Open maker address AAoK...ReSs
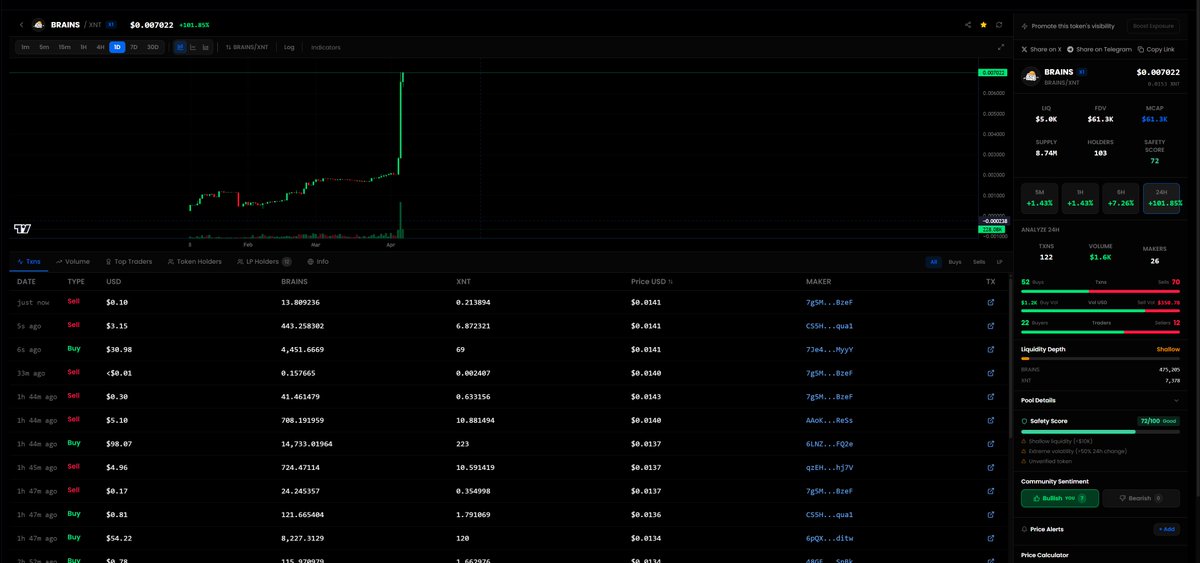The width and height of the screenshot is (1200, 563). (829, 421)
